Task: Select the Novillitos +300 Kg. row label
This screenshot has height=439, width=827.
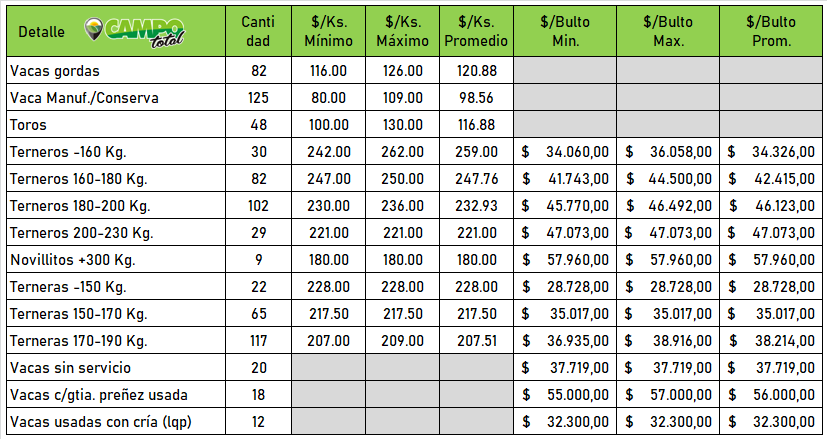Action: click(72, 260)
